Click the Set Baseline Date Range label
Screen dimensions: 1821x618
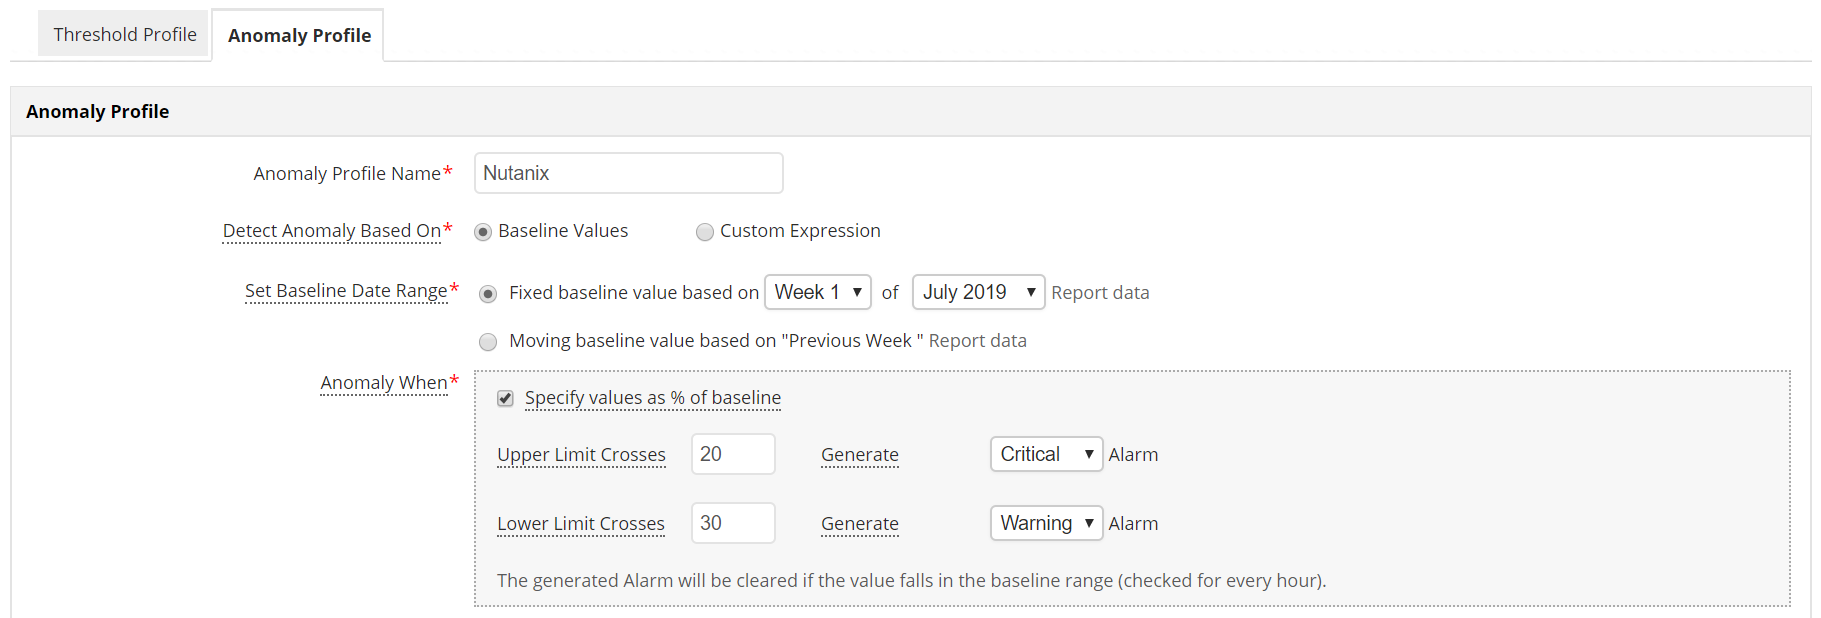coord(346,291)
